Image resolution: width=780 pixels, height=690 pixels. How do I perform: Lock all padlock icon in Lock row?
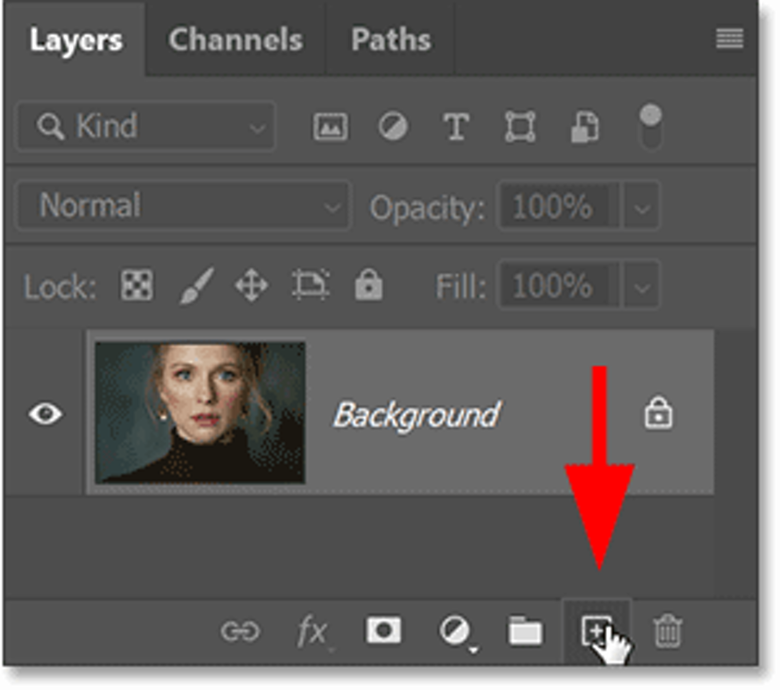[x=369, y=285]
